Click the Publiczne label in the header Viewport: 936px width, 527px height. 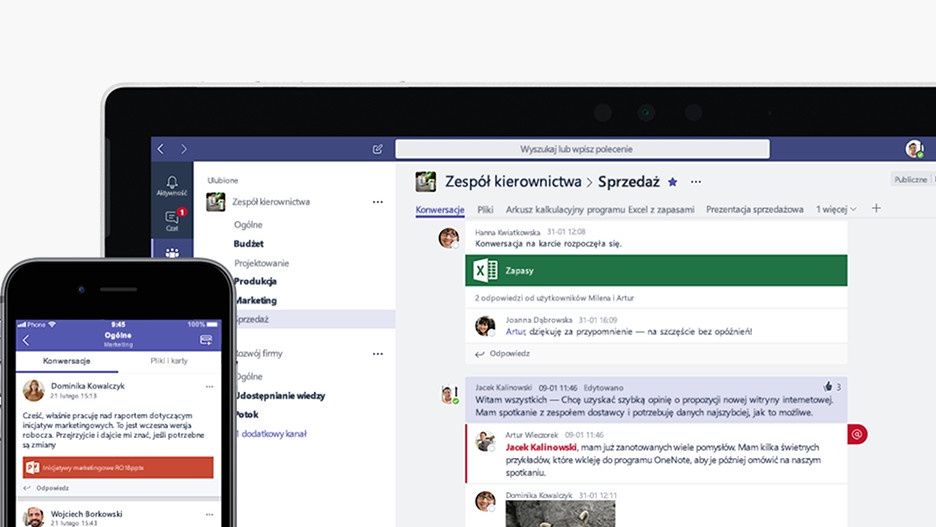(910, 179)
